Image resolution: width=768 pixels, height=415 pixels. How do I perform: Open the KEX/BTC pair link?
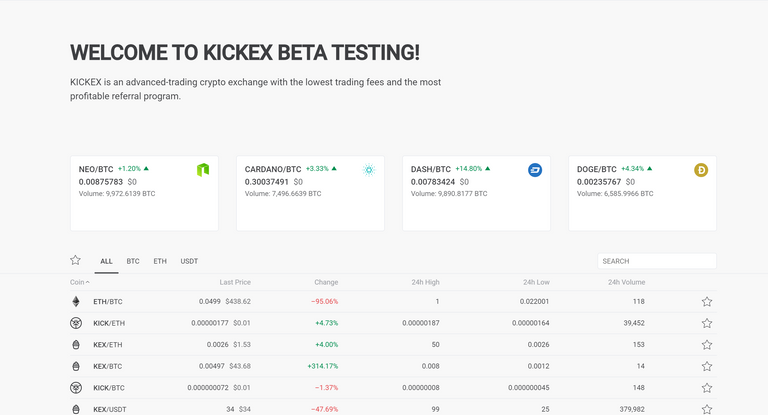(108, 366)
